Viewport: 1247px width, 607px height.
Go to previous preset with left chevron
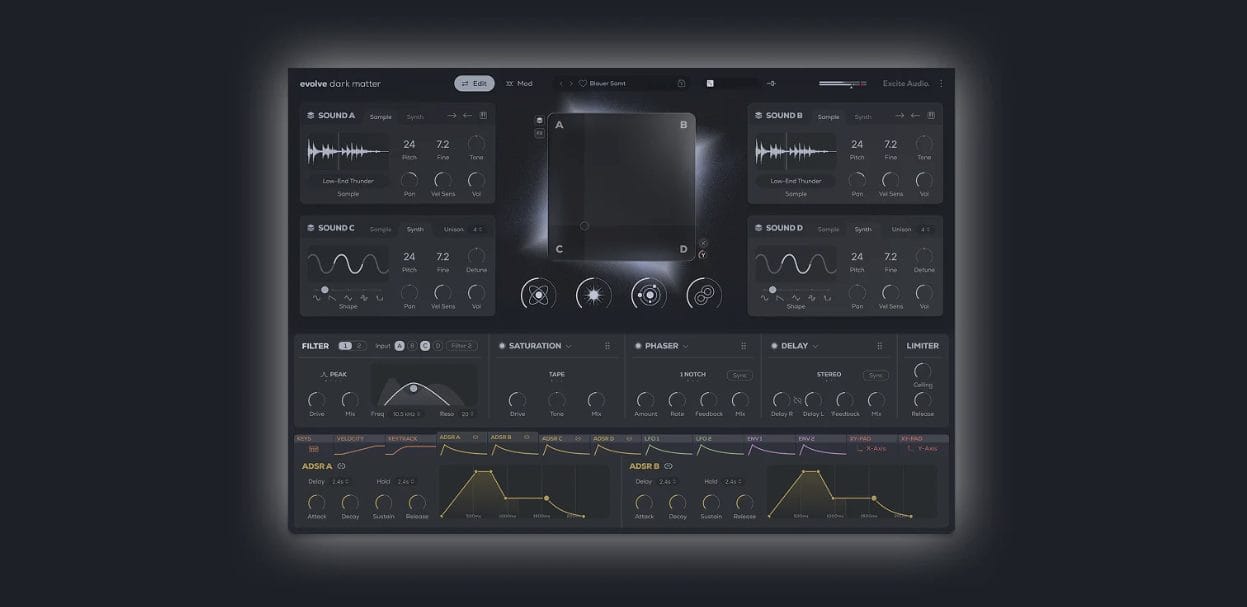click(561, 84)
